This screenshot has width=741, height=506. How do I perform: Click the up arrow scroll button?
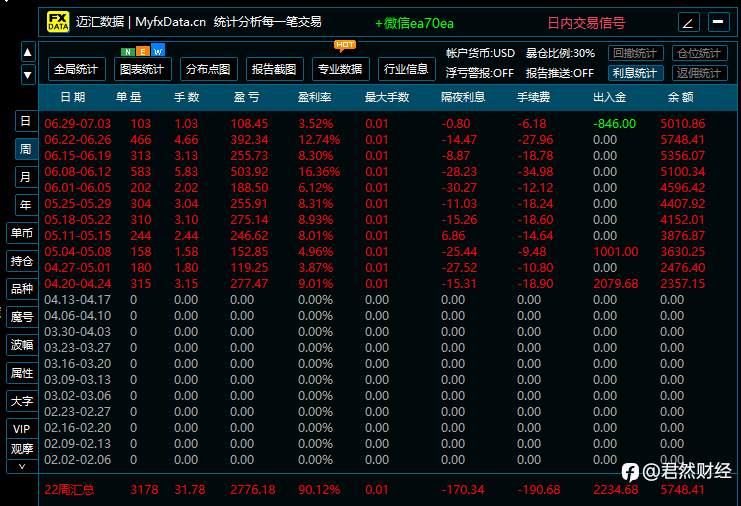[x=28, y=52]
